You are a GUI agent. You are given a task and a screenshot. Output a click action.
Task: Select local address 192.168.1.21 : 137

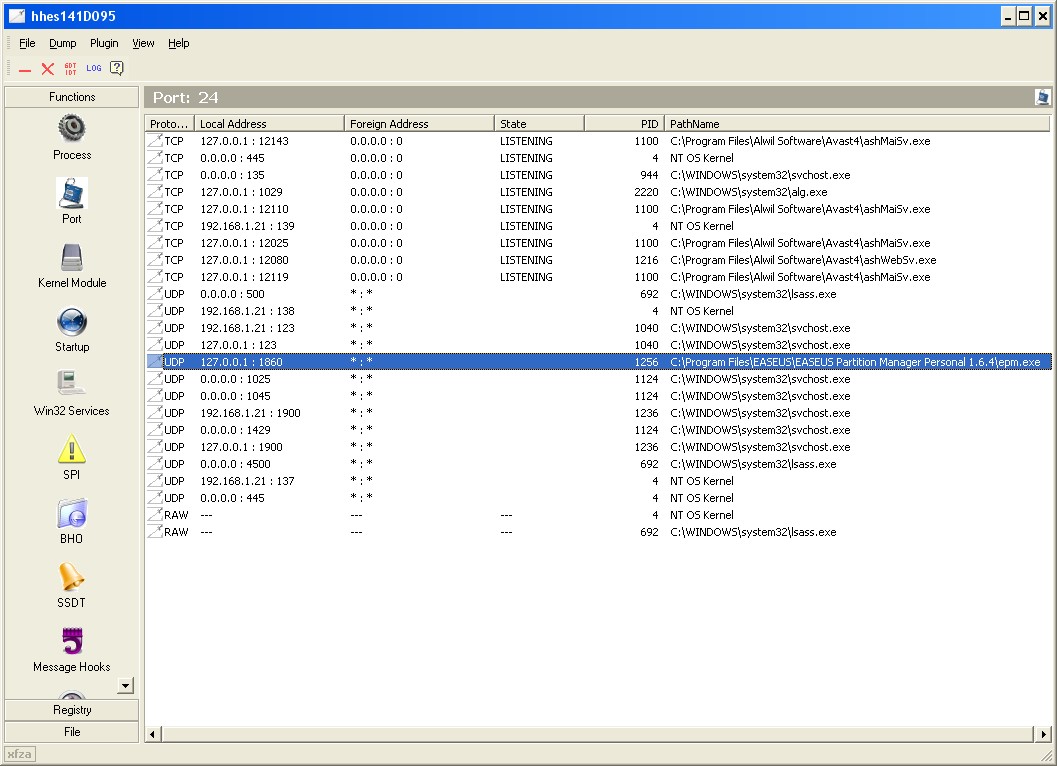(247, 481)
